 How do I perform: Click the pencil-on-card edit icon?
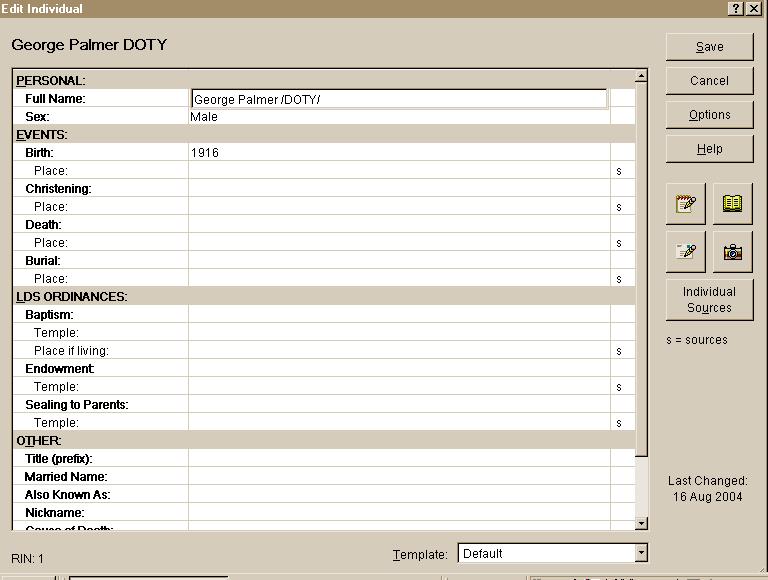(x=686, y=252)
